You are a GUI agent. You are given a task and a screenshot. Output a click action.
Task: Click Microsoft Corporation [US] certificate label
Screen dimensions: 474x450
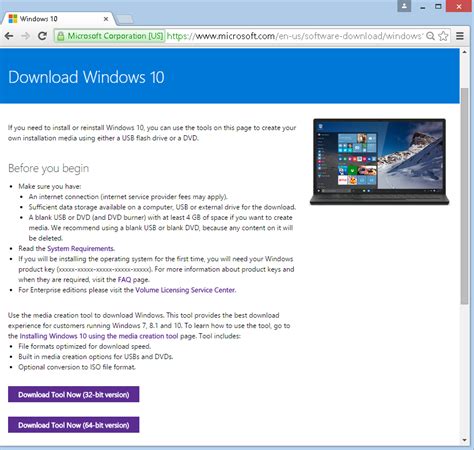click(x=115, y=36)
